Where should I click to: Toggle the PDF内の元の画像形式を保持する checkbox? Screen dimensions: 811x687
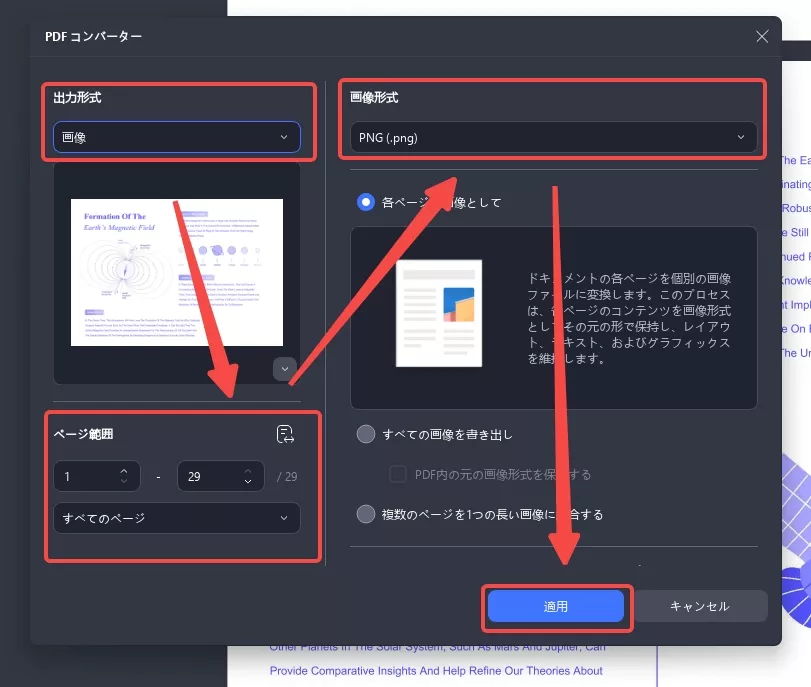[398, 474]
